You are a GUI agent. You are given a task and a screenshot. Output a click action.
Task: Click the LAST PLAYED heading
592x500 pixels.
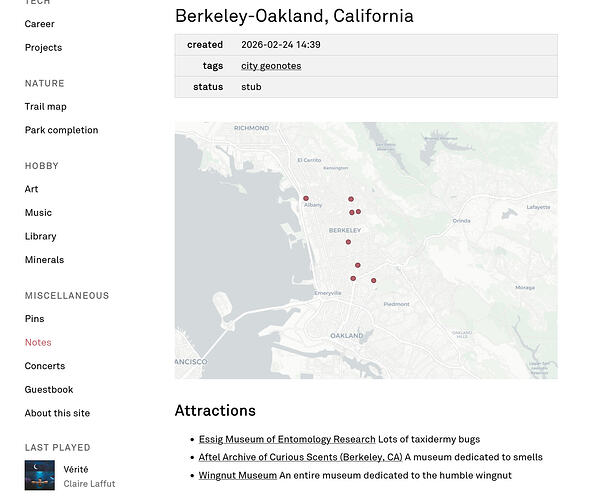[57, 448]
